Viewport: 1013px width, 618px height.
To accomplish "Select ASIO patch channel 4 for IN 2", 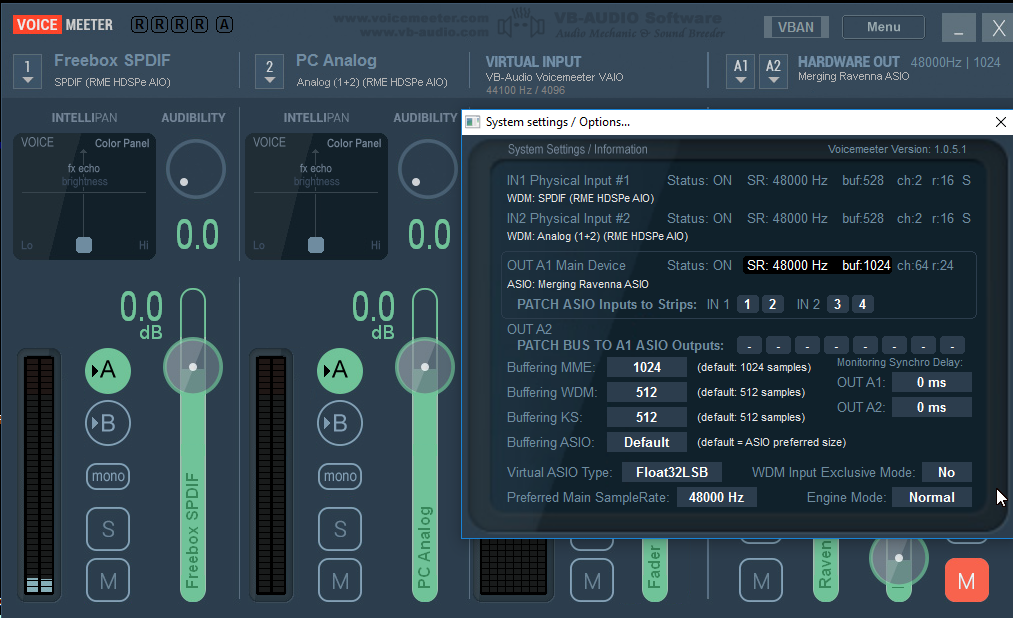I will (x=862, y=304).
